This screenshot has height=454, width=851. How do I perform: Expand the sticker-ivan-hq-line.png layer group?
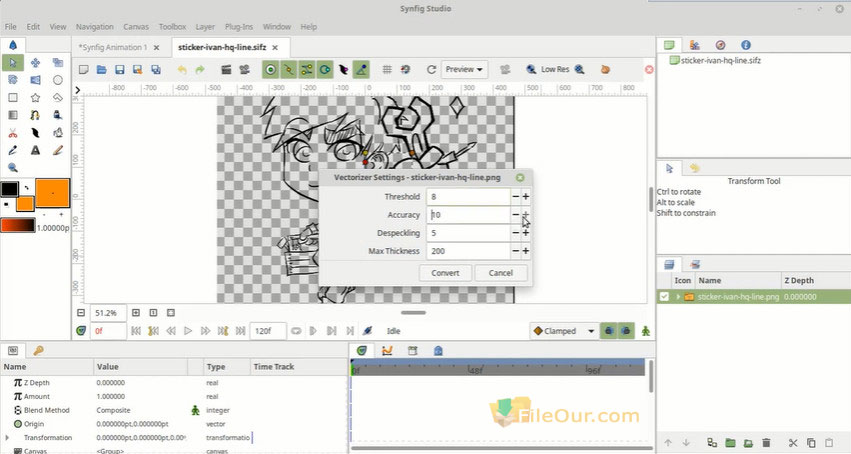pos(677,297)
